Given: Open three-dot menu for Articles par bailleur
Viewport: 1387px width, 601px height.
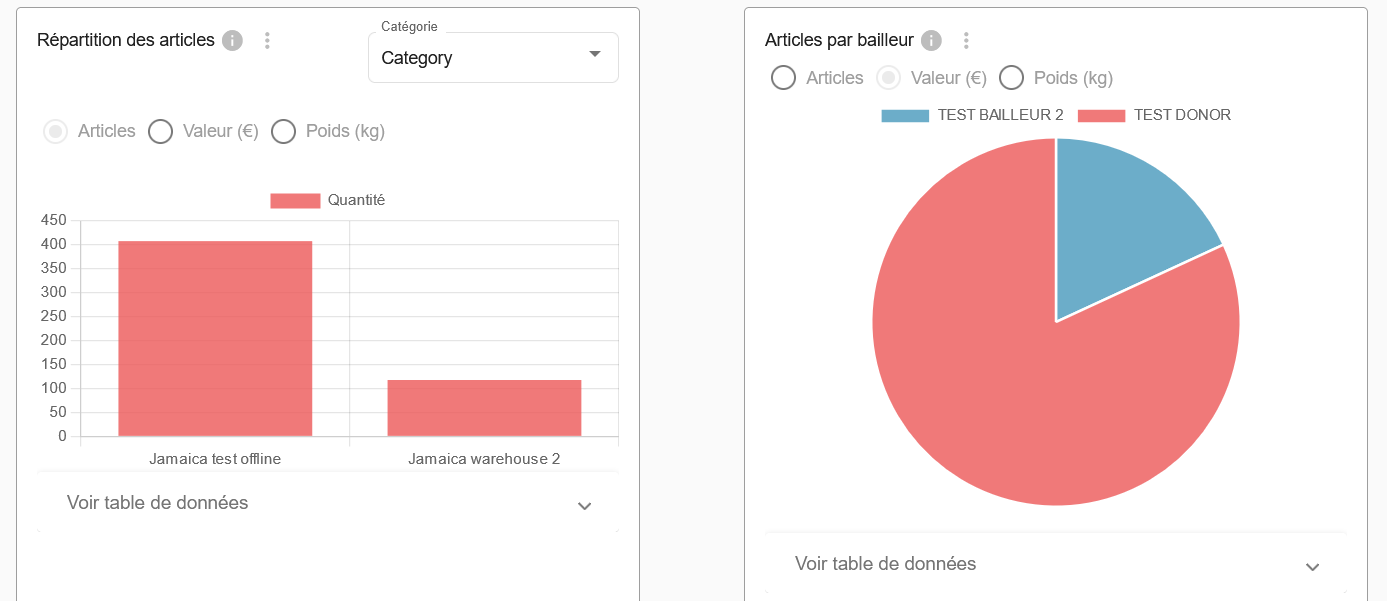Looking at the screenshot, I should (x=966, y=41).
